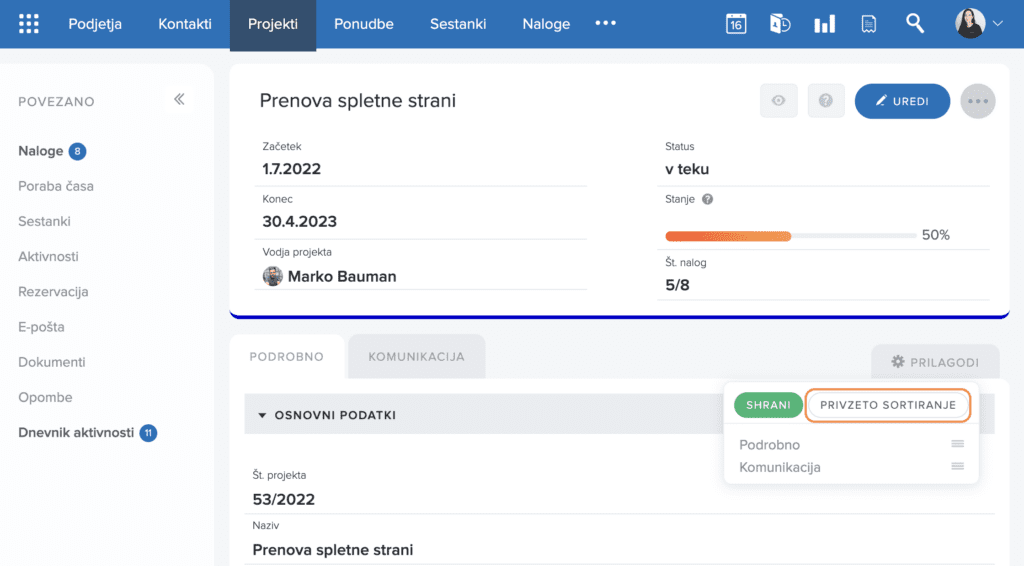This screenshot has height=566, width=1024.
Task: Save tab order with Shrani
Action: click(768, 405)
